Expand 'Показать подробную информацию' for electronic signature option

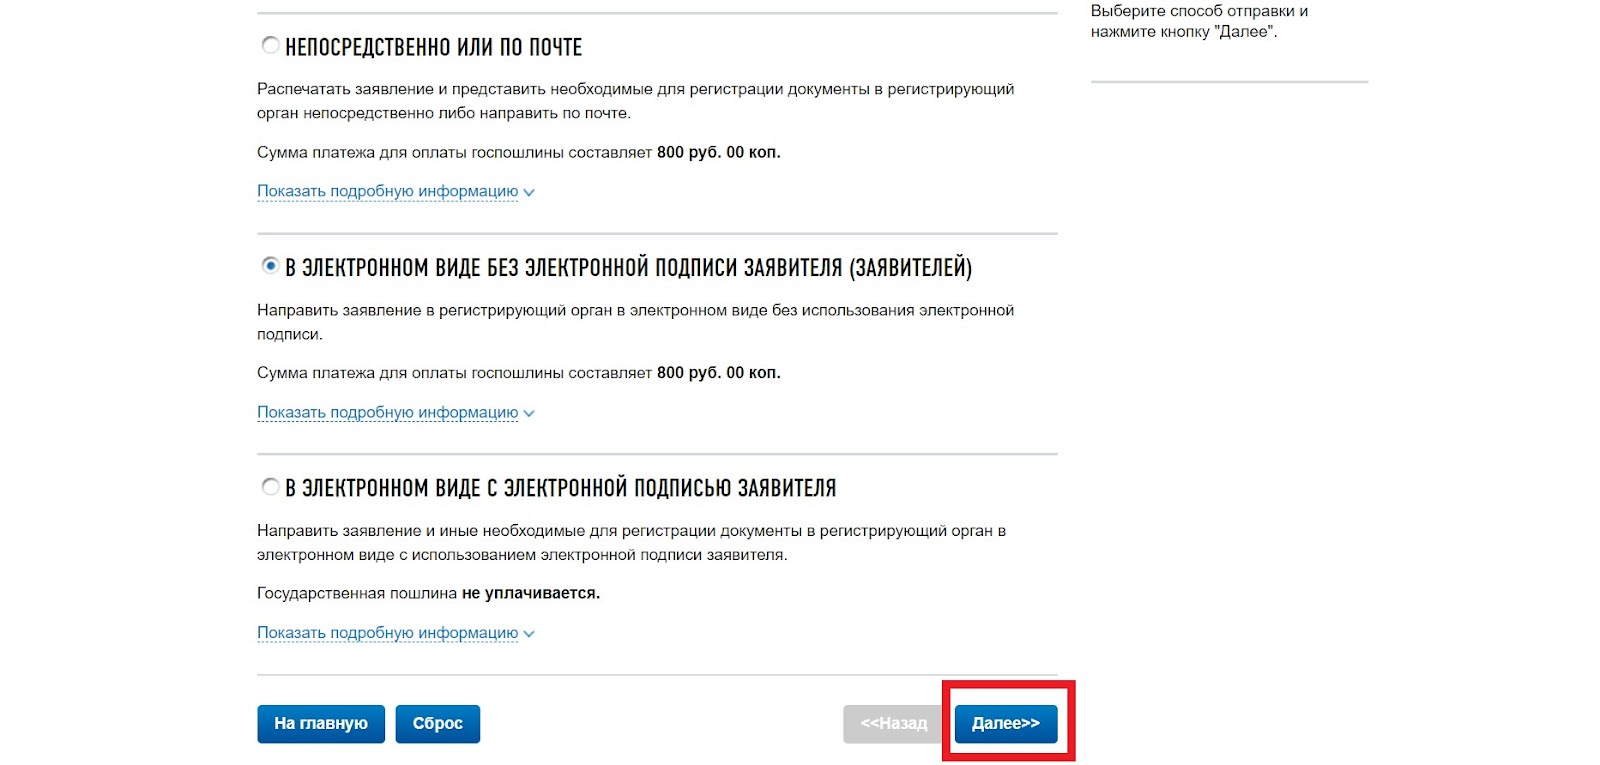point(388,633)
